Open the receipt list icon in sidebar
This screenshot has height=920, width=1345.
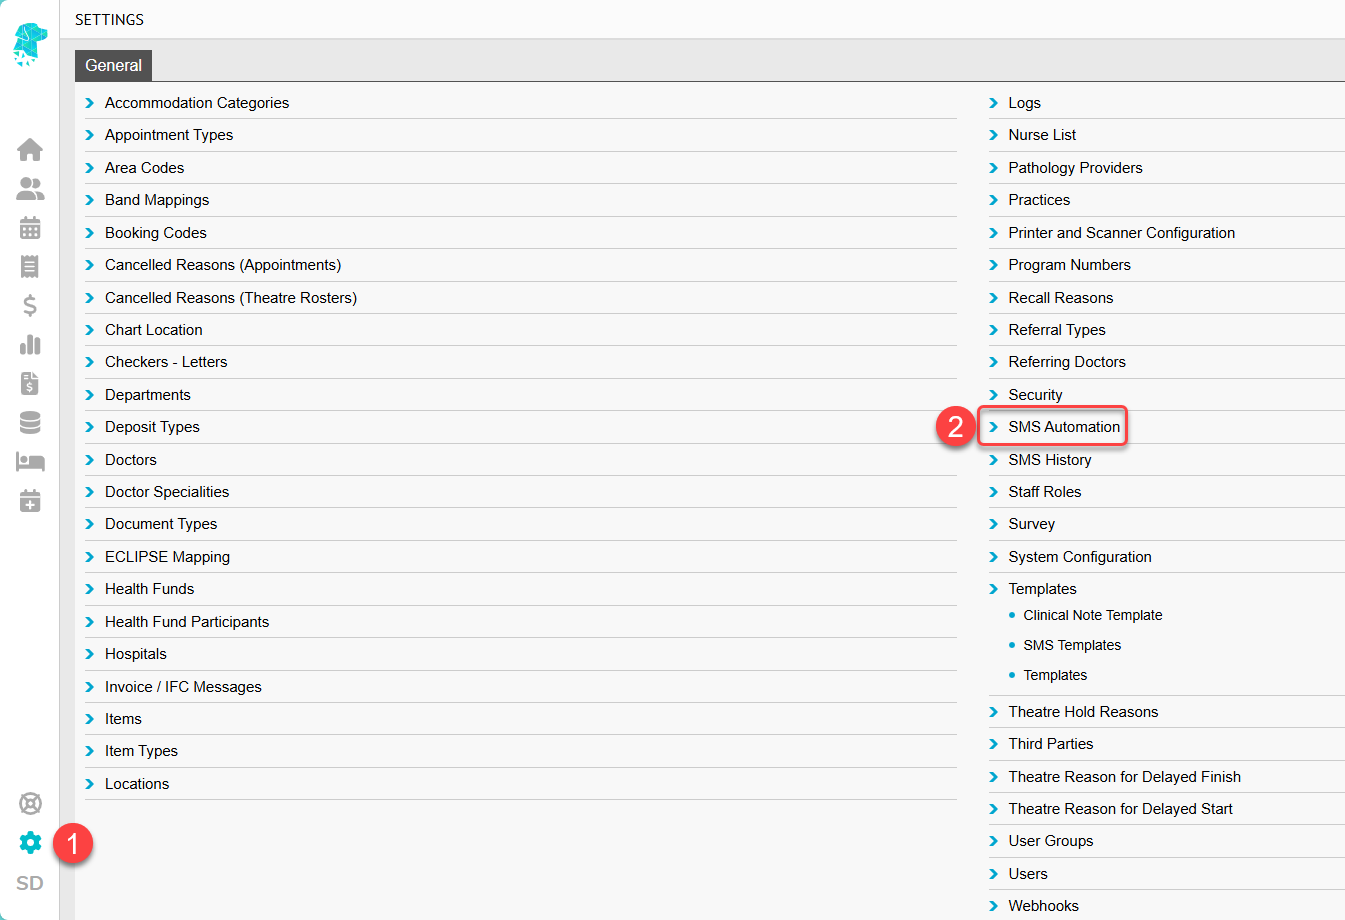[30, 266]
